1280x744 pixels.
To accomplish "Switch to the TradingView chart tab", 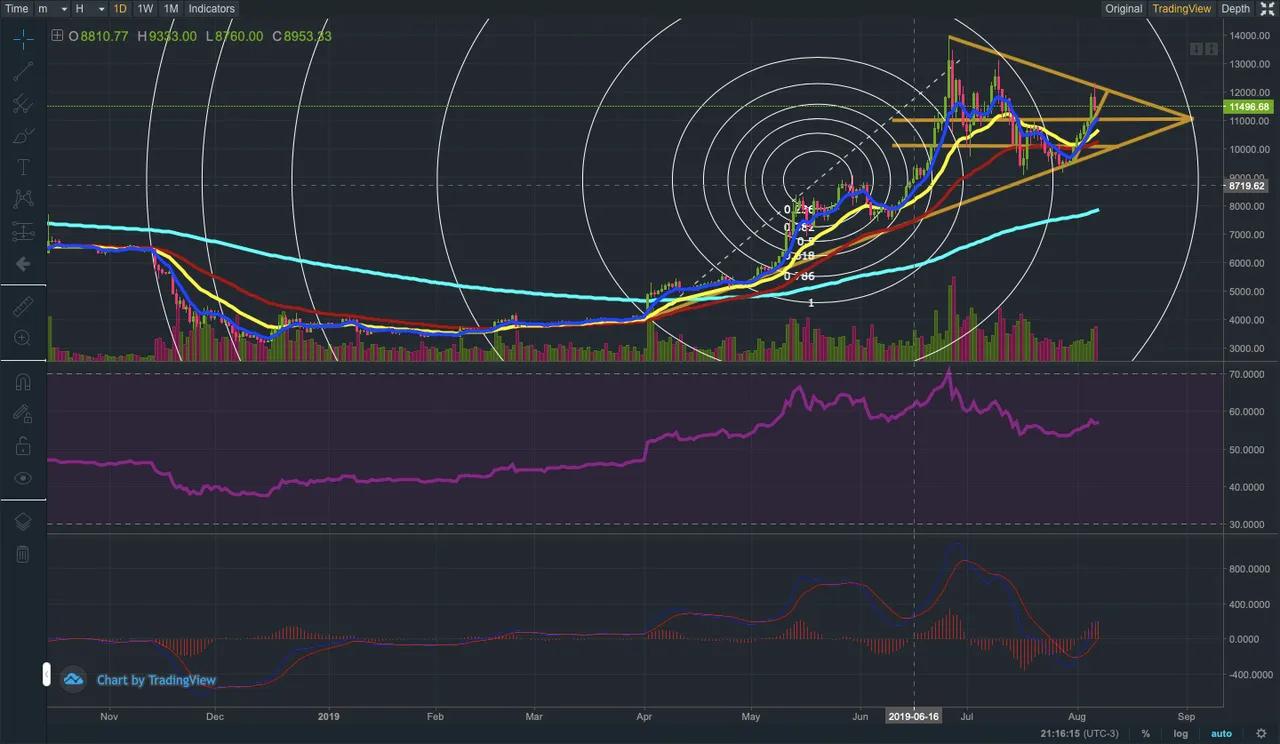I will pos(1181,9).
